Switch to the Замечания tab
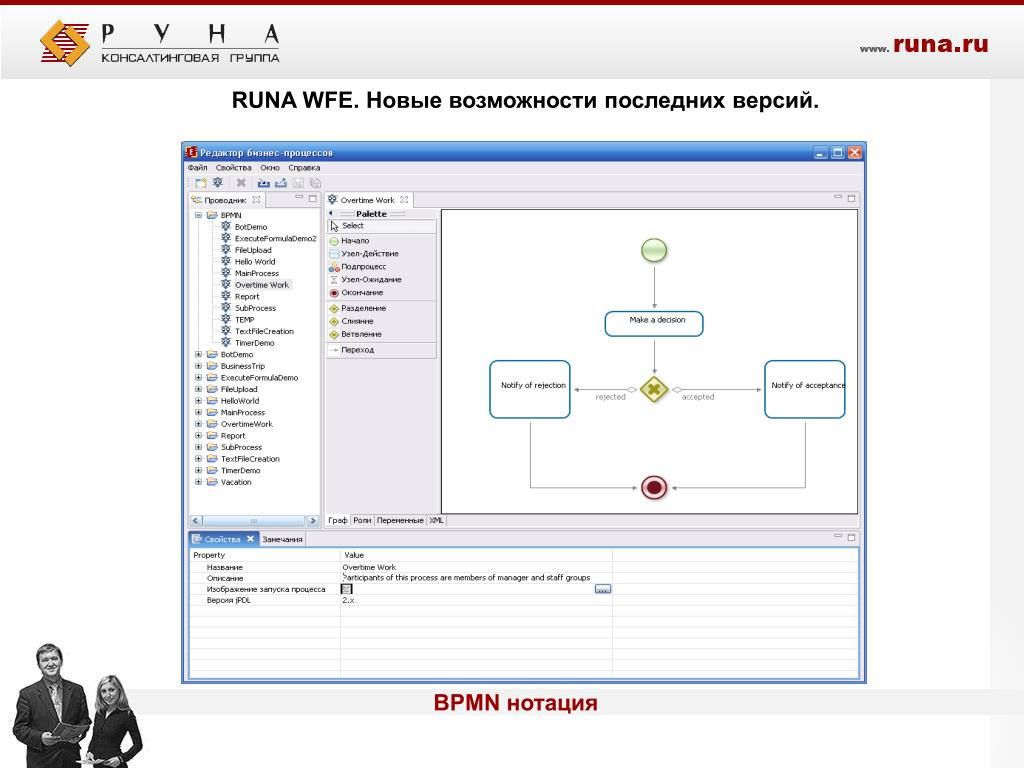This screenshot has width=1024, height=768. pos(282,539)
